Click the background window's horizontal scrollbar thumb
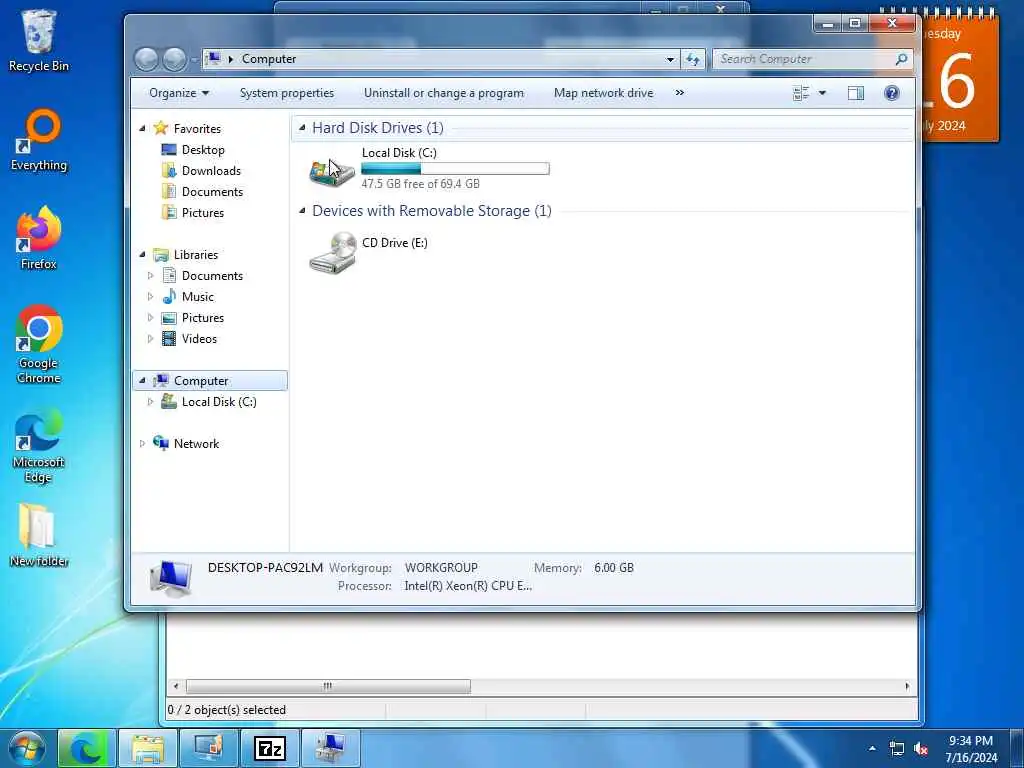1024x768 pixels. [328, 686]
